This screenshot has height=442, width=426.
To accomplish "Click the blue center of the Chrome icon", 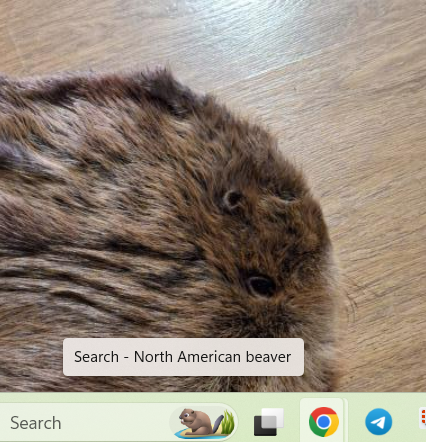I will 323,422.
